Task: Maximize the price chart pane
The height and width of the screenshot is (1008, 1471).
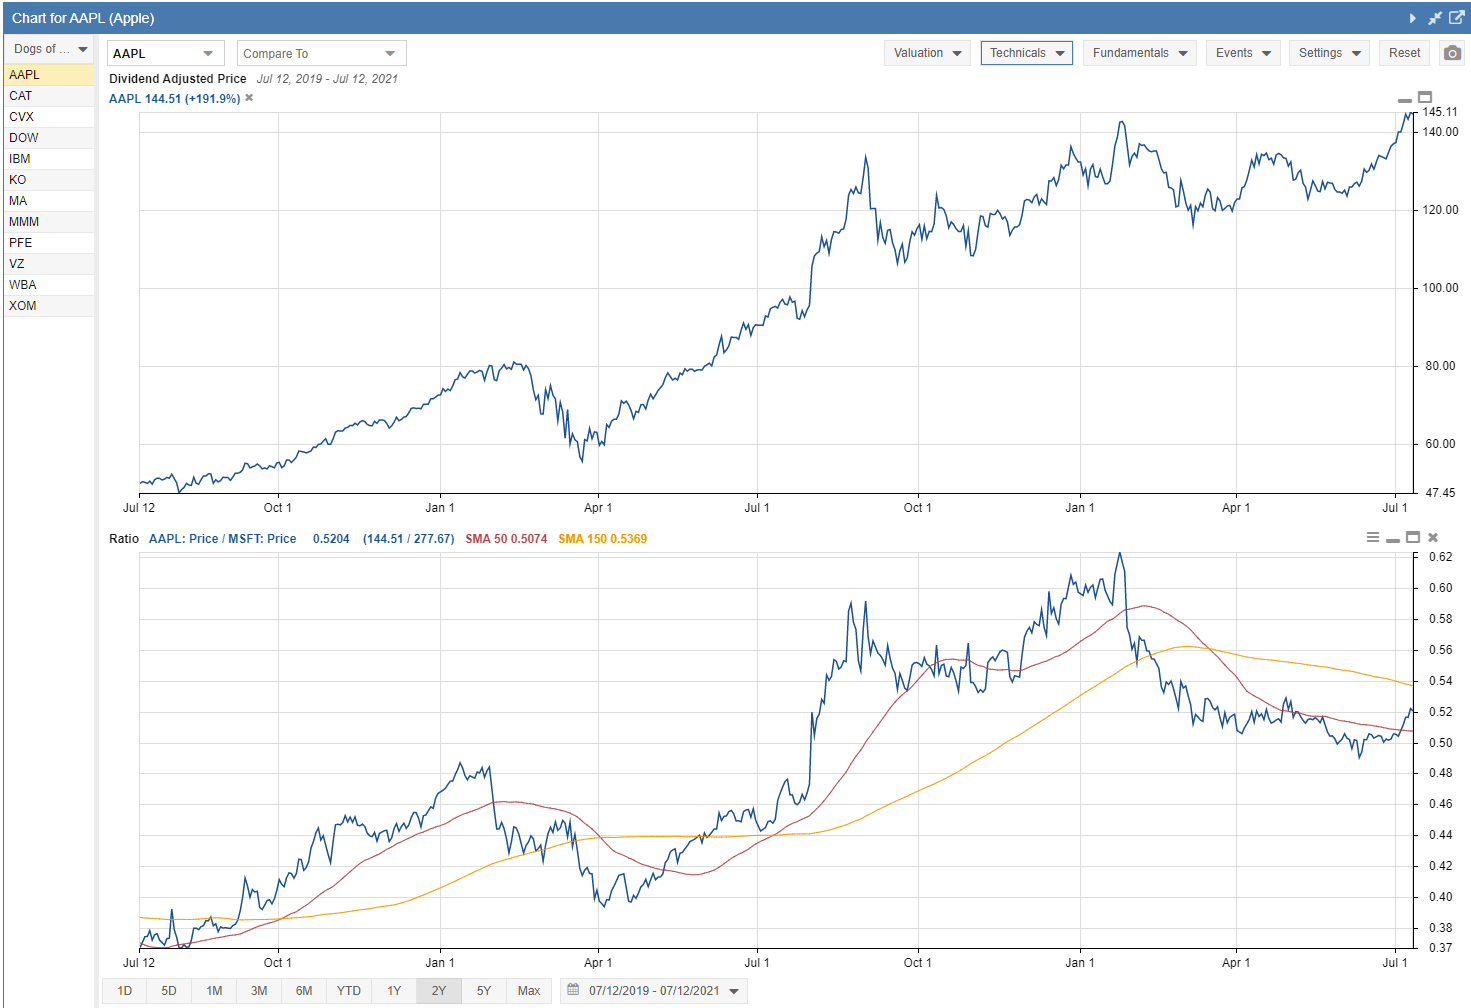Action: coord(1425,97)
